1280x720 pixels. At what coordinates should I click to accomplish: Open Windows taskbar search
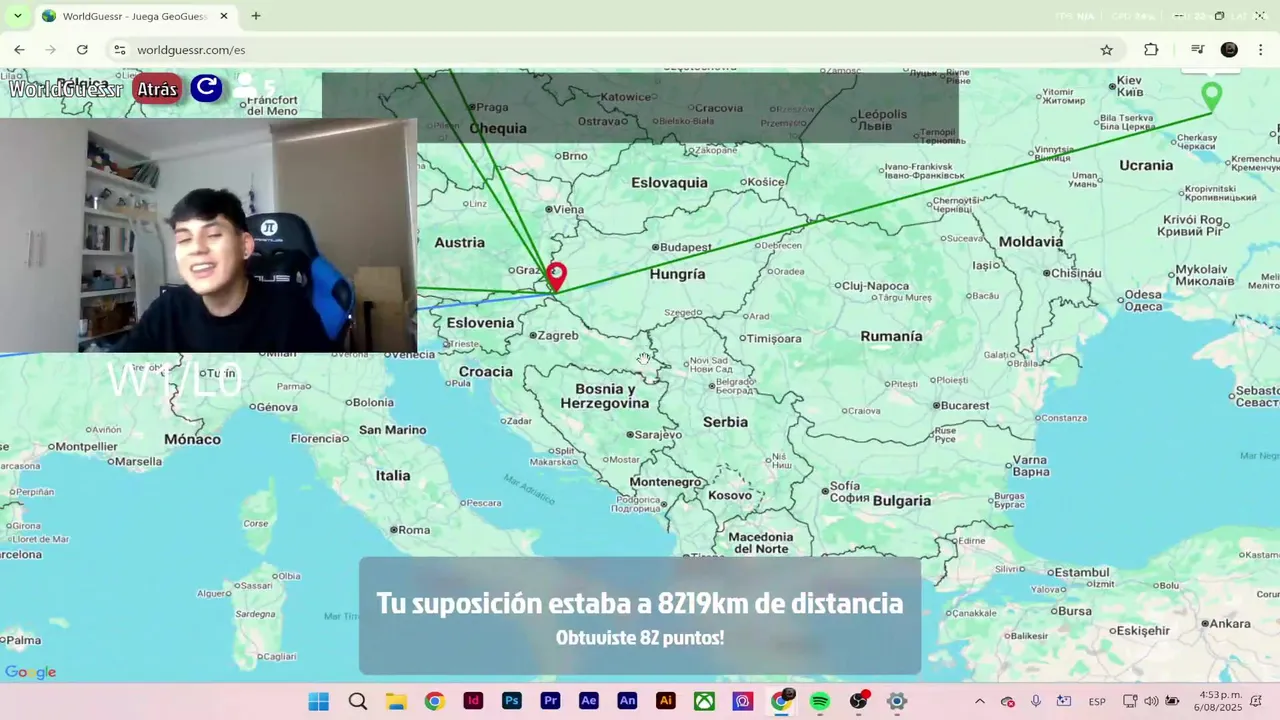[357, 701]
